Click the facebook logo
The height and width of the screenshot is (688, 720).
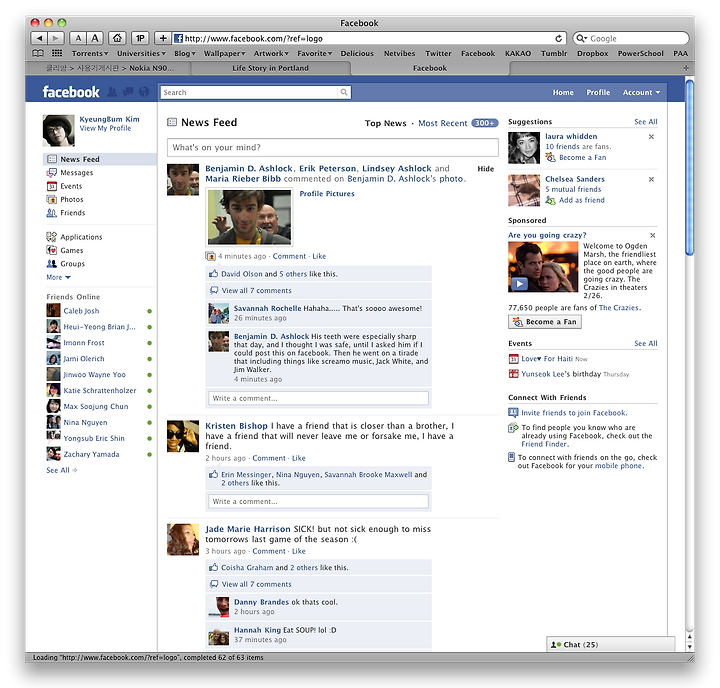[71, 92]
